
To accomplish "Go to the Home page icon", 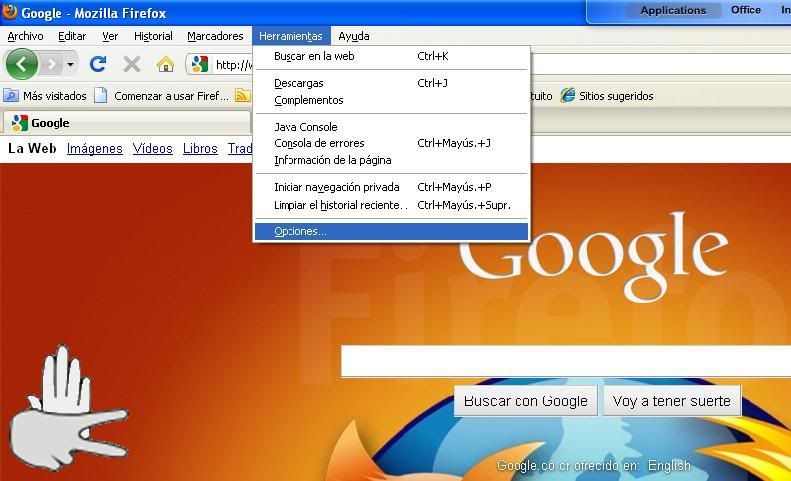I will point(165,64).
